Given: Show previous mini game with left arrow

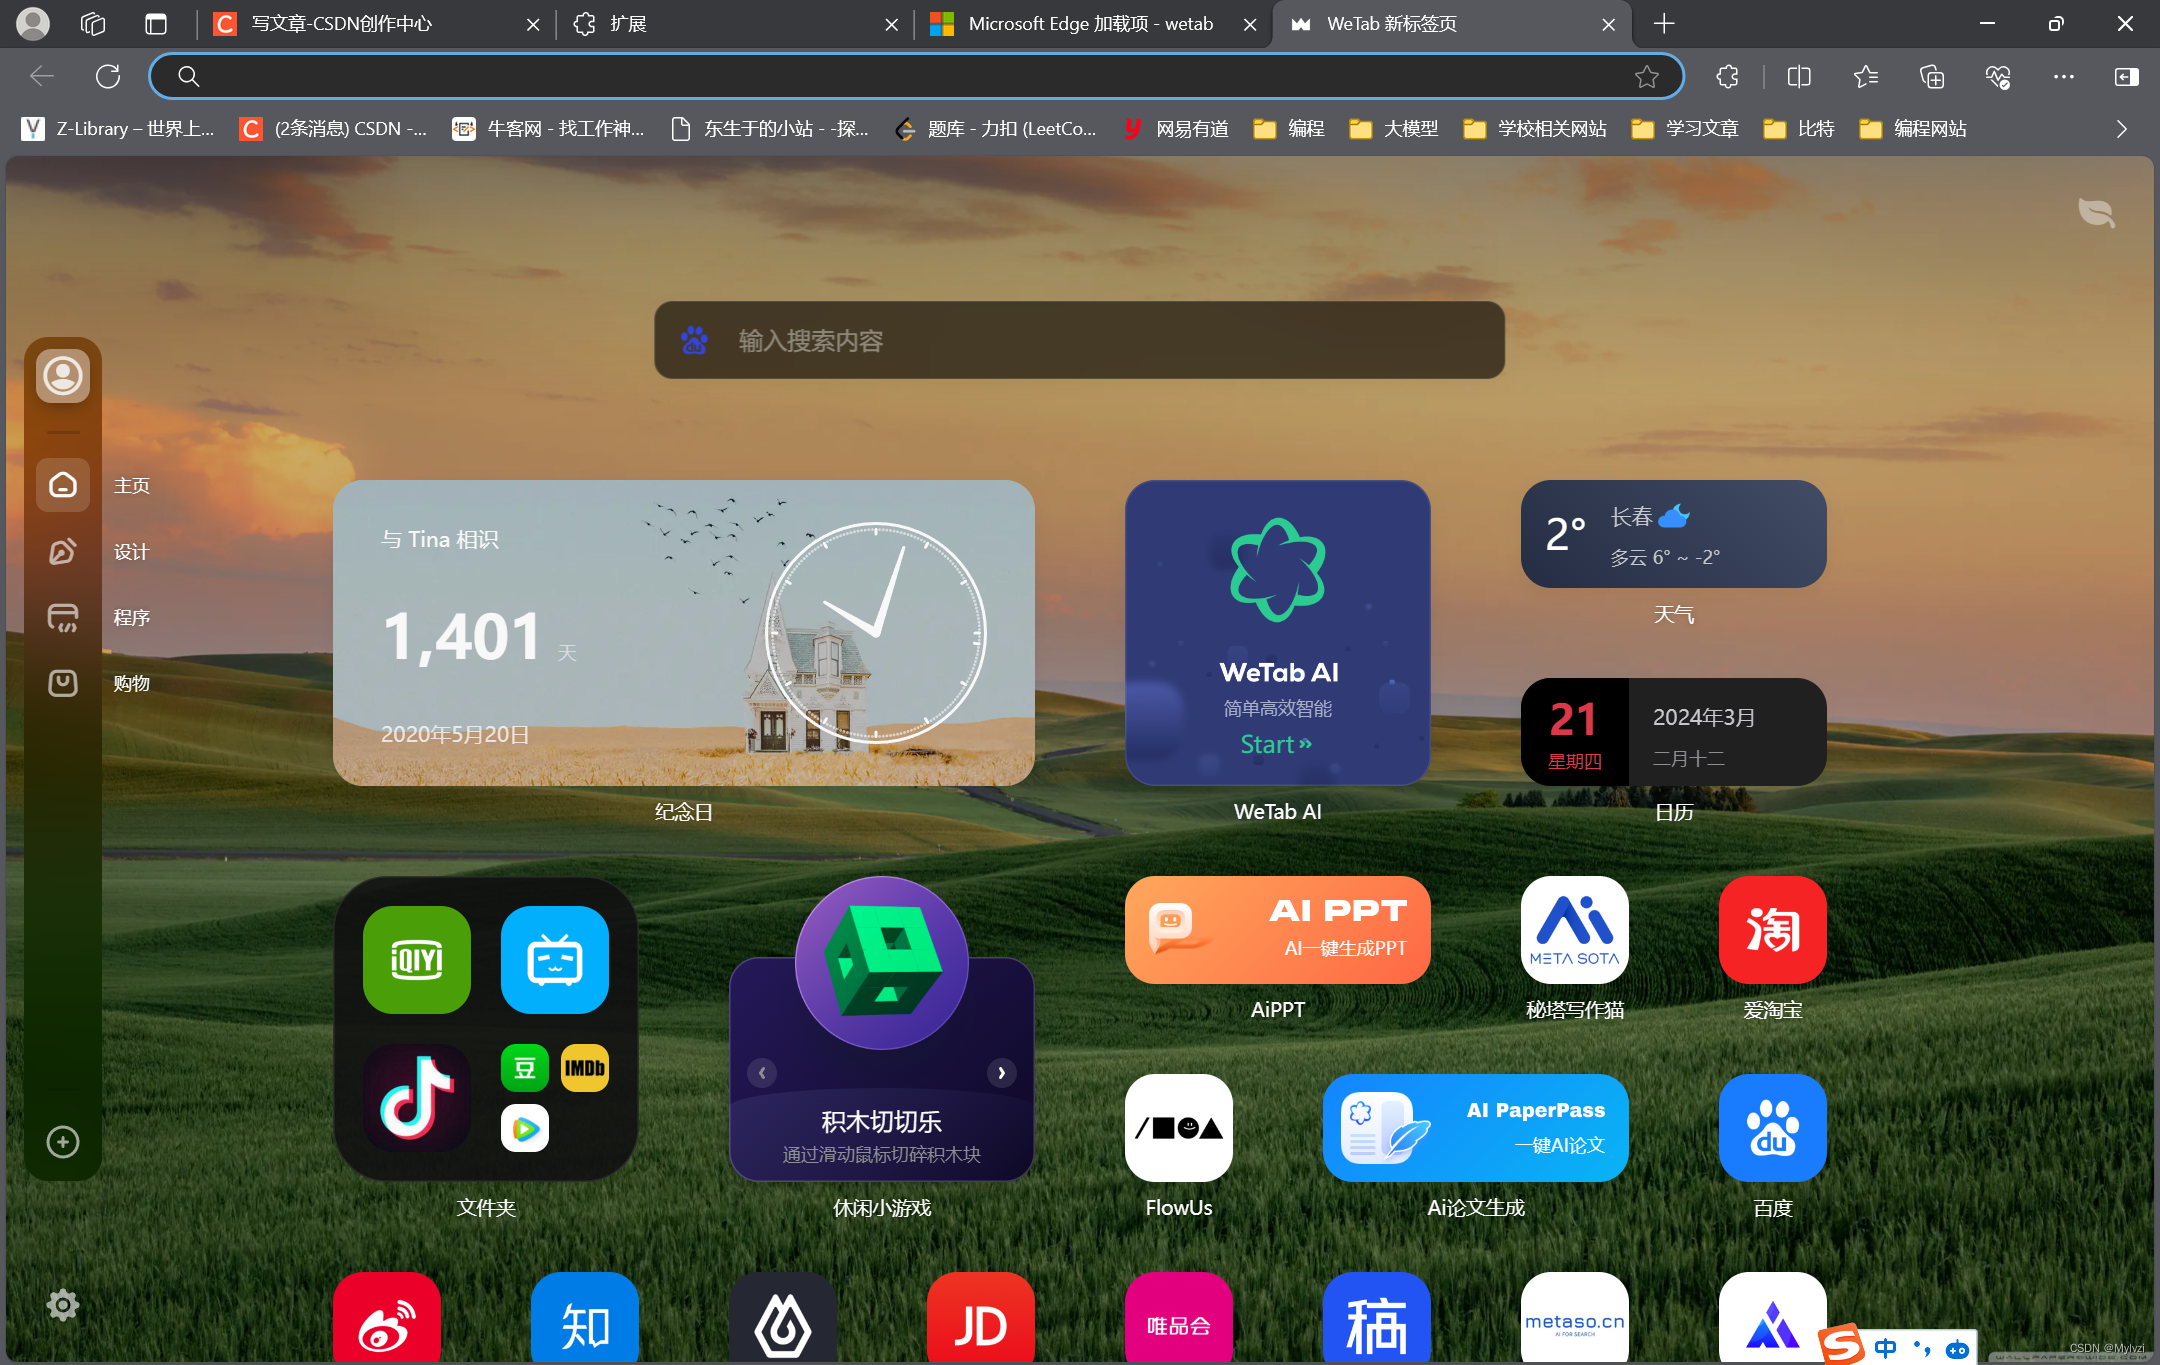Looking at the screenshot, I should 762,1073.
